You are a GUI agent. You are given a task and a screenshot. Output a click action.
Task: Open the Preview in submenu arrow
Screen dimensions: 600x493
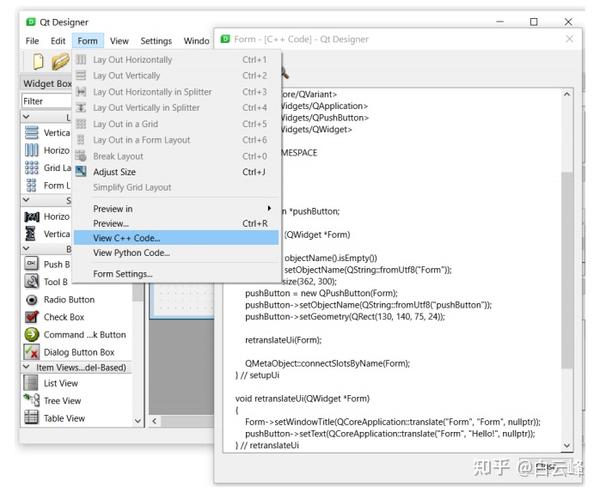[x=269, y=208]
